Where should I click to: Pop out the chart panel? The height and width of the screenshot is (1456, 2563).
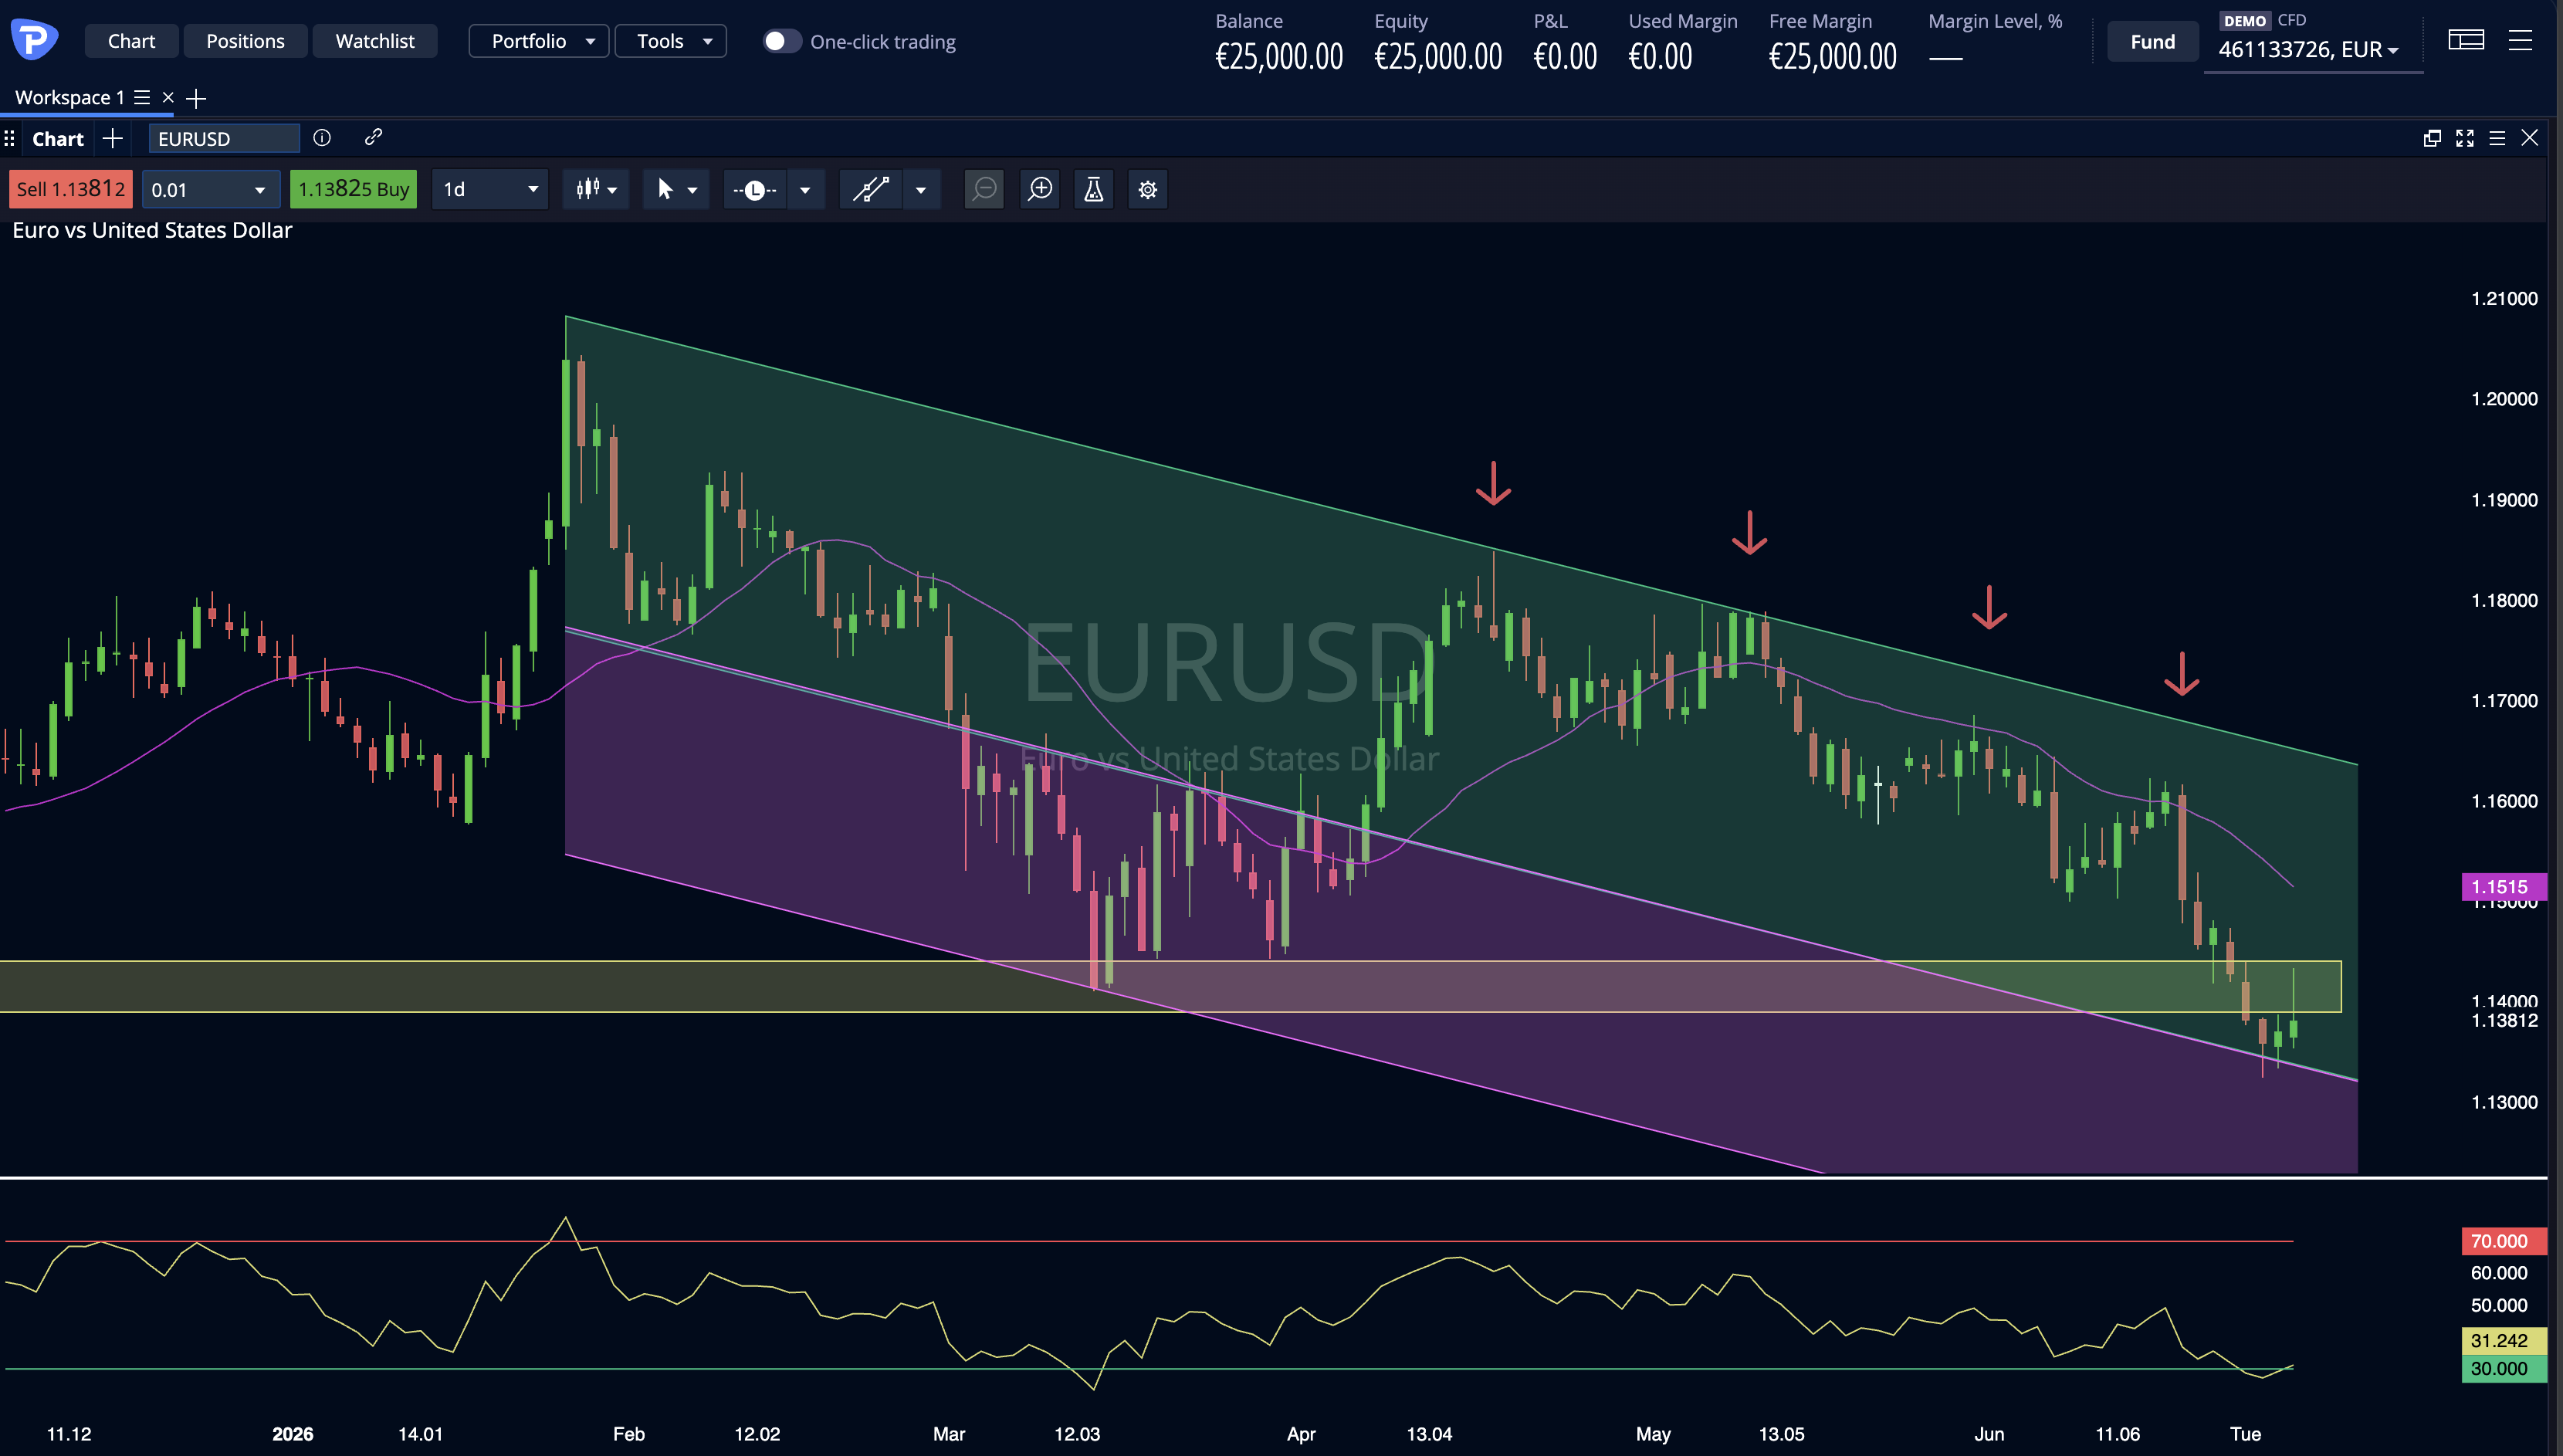coord(2432,138)
